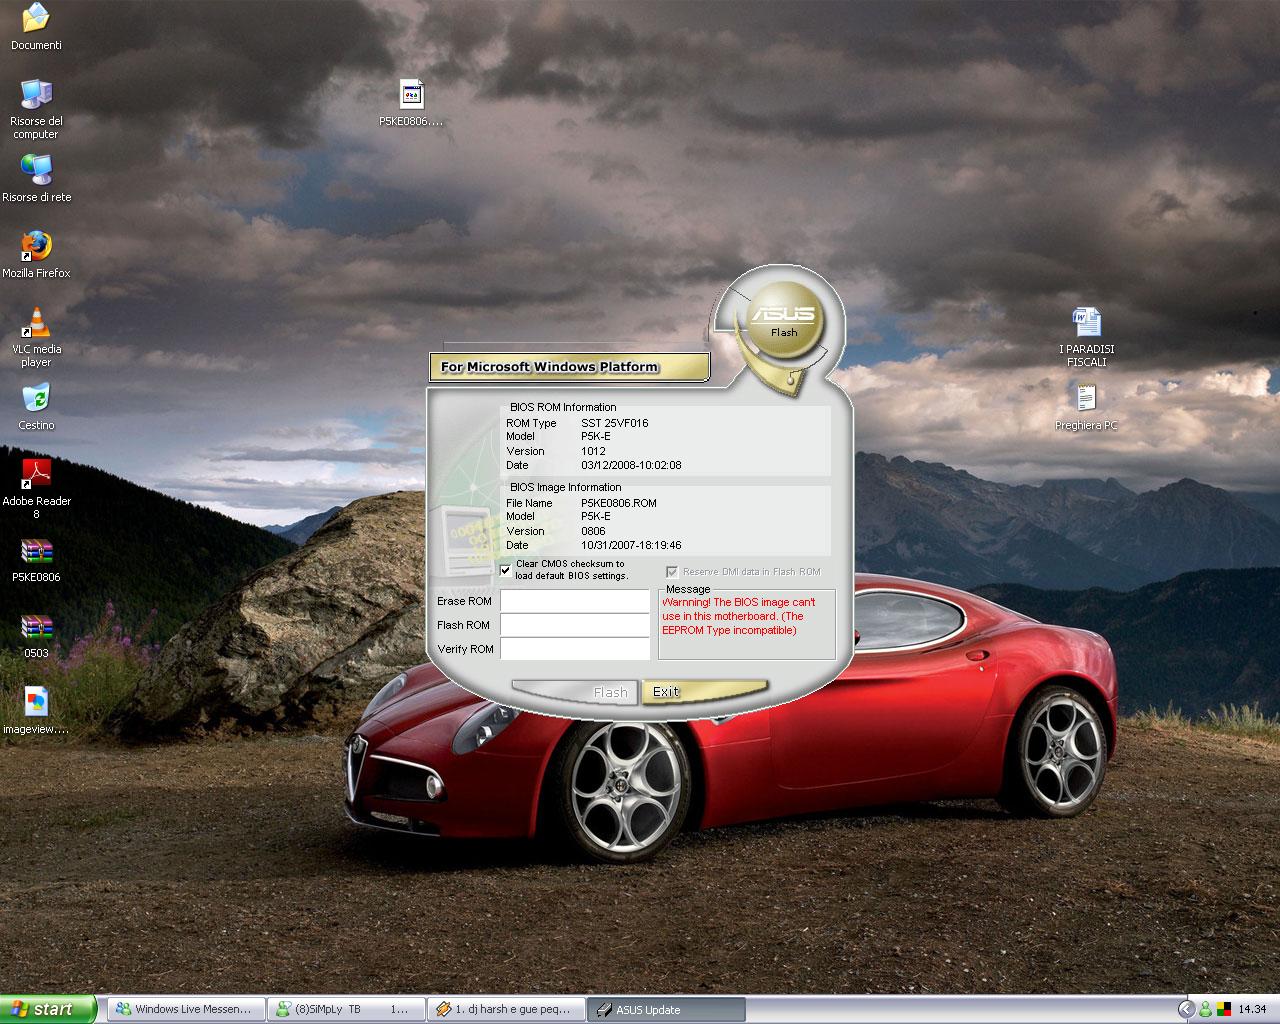
Task: Select the P5KE0806 ROM file icon
Action: pyautogui.click(x=411, y=94)
